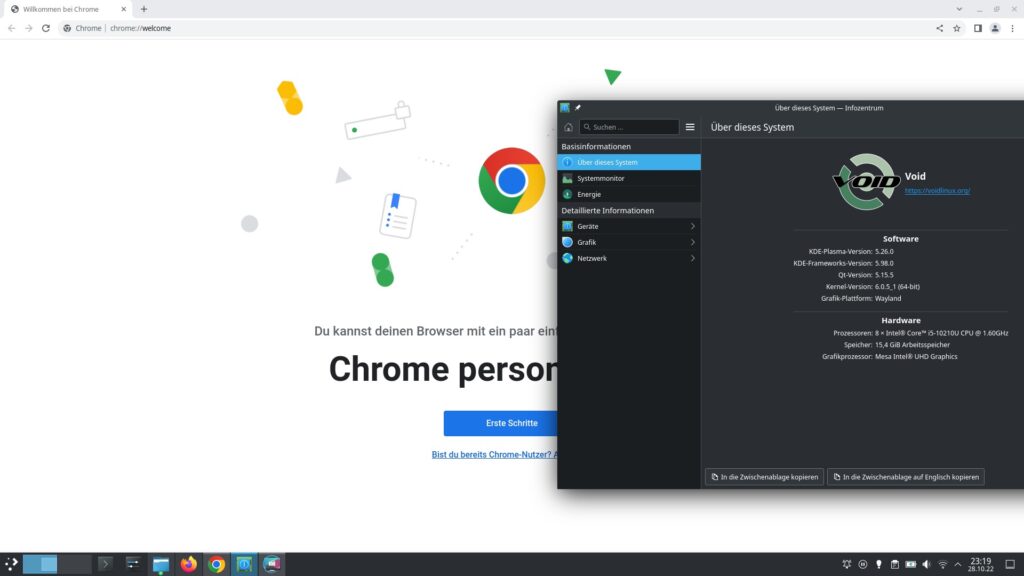Open the Wi-Fi network tray applet
This screenshot has width=1024, height=576.
(942, 564)
